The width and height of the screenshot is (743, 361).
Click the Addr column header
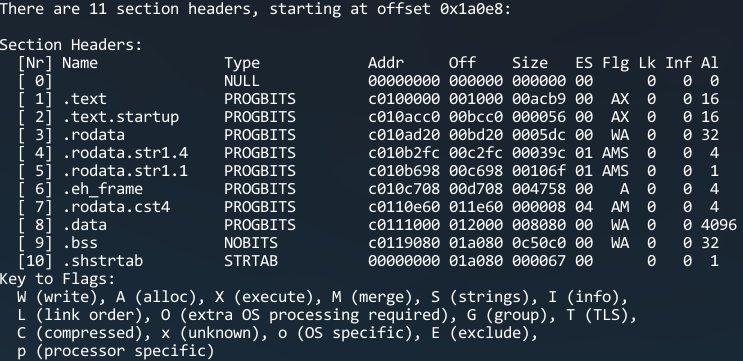click(386, 63)
